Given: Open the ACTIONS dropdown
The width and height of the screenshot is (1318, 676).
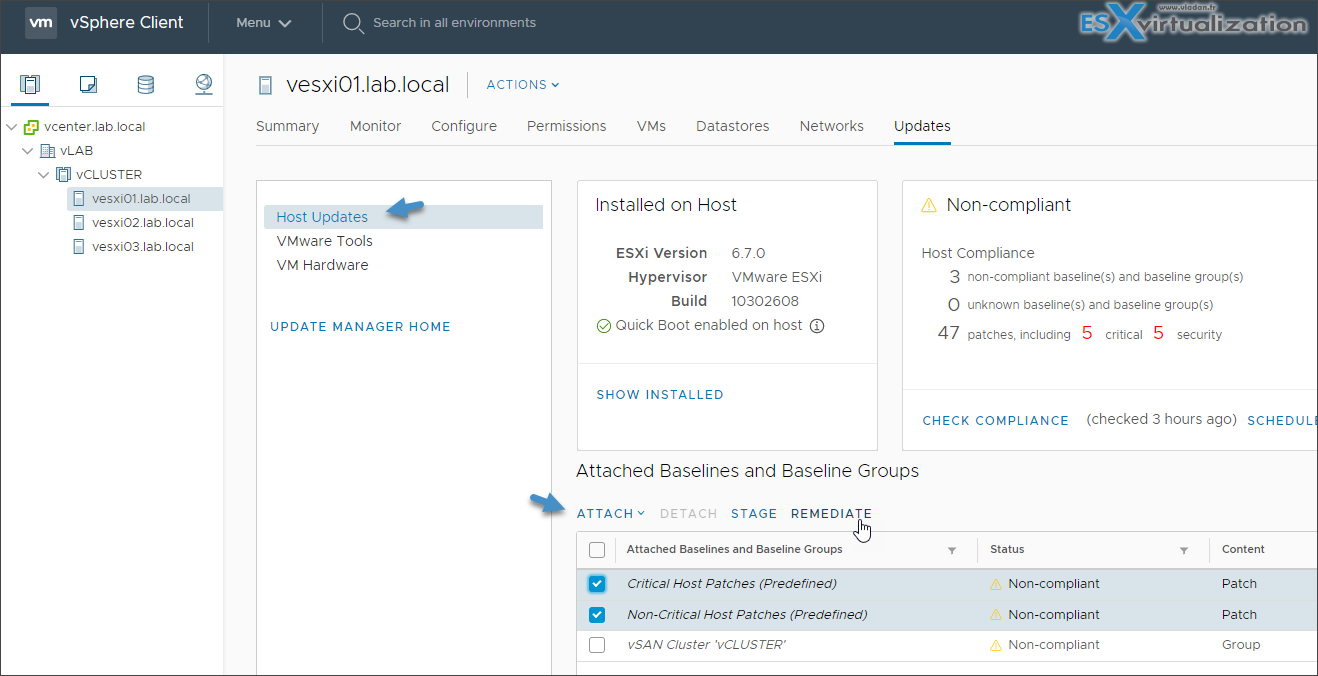Looking at the screenshot, I should point(523,85).
